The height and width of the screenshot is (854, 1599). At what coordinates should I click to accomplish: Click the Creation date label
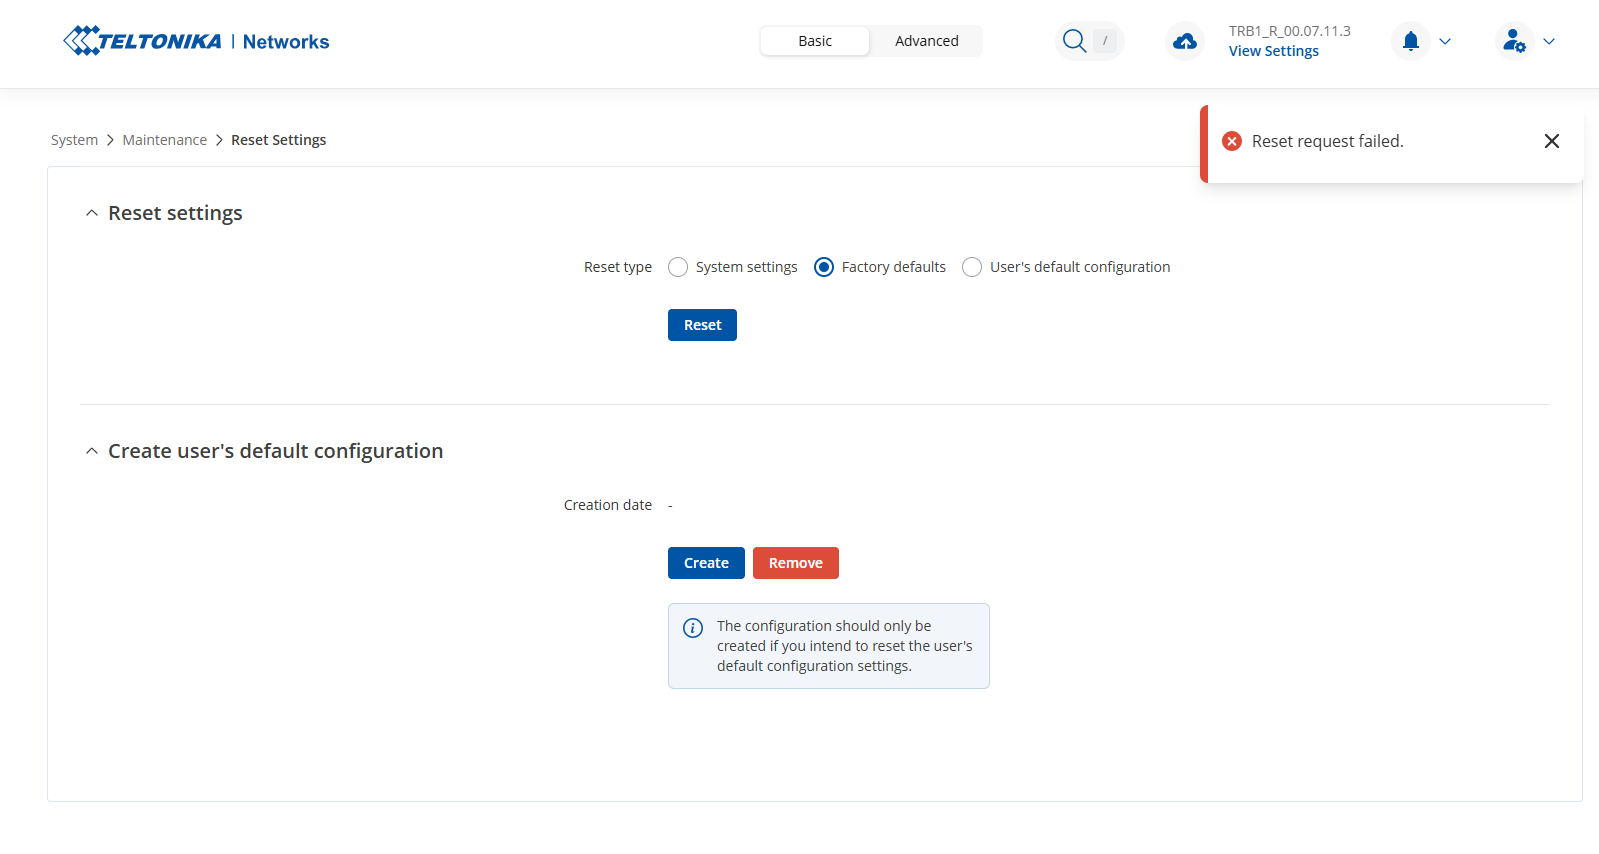tap(608, 505)
